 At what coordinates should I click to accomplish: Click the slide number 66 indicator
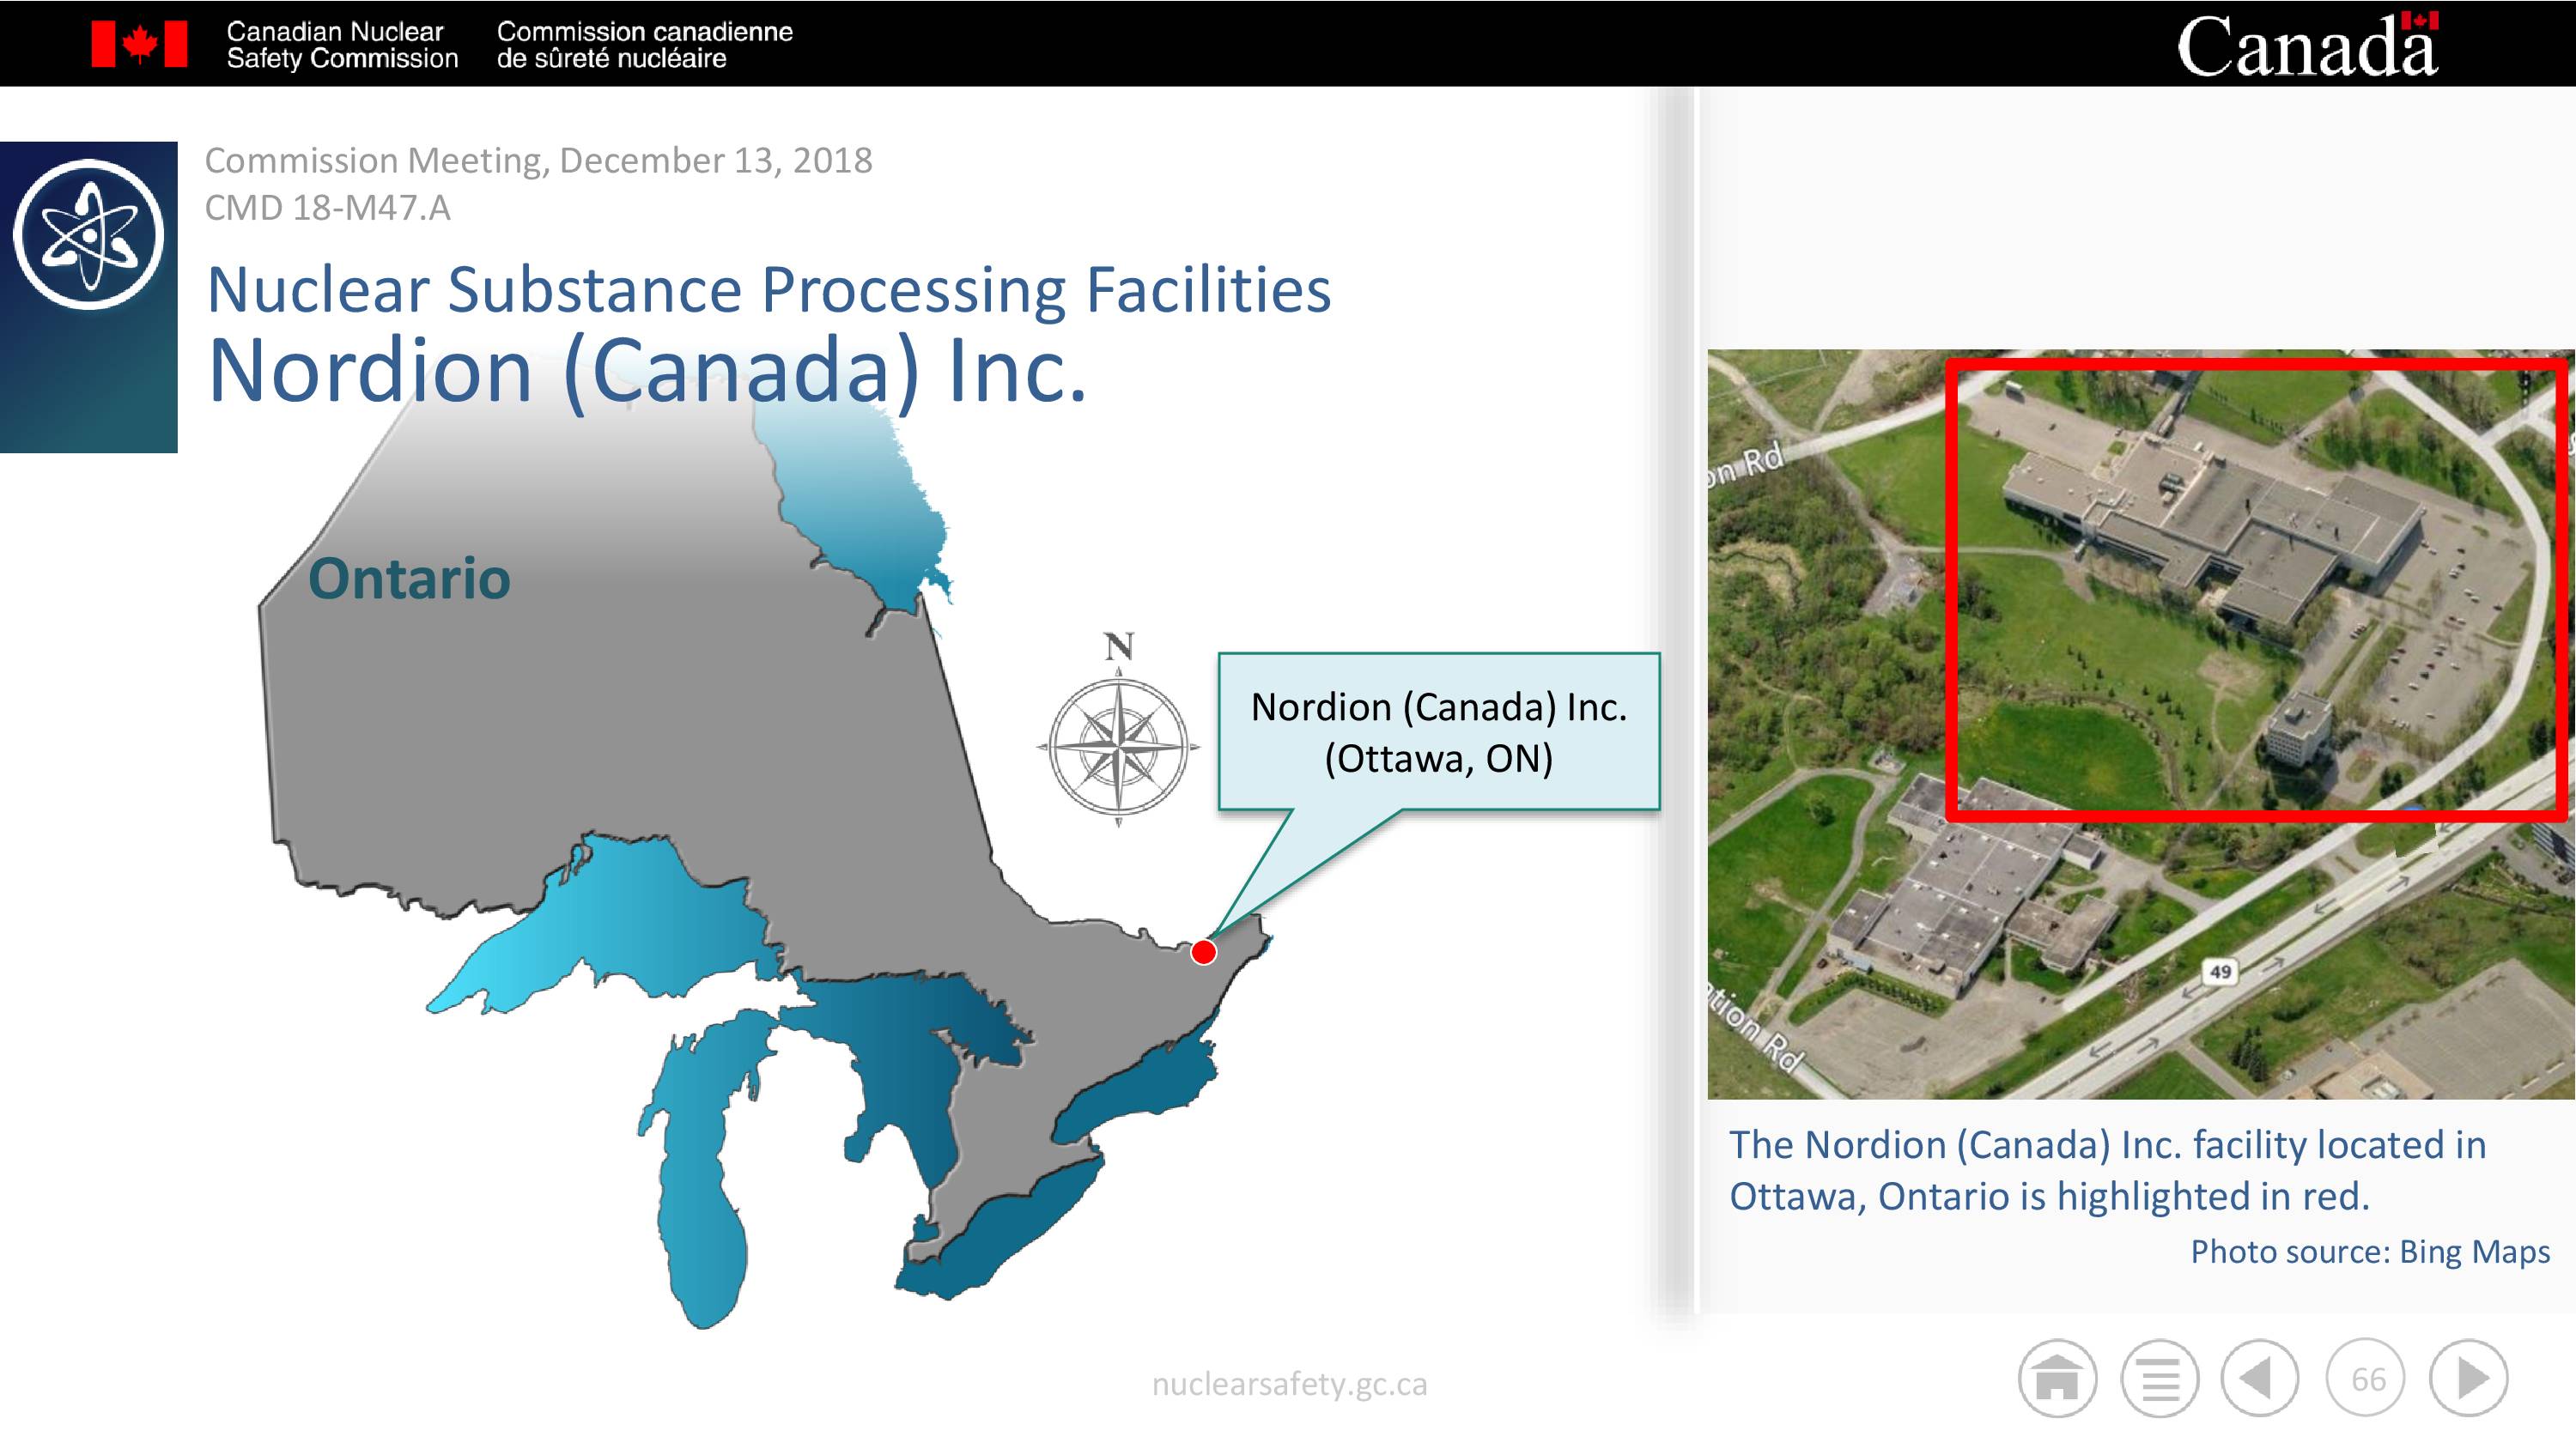[2366, 1378]
